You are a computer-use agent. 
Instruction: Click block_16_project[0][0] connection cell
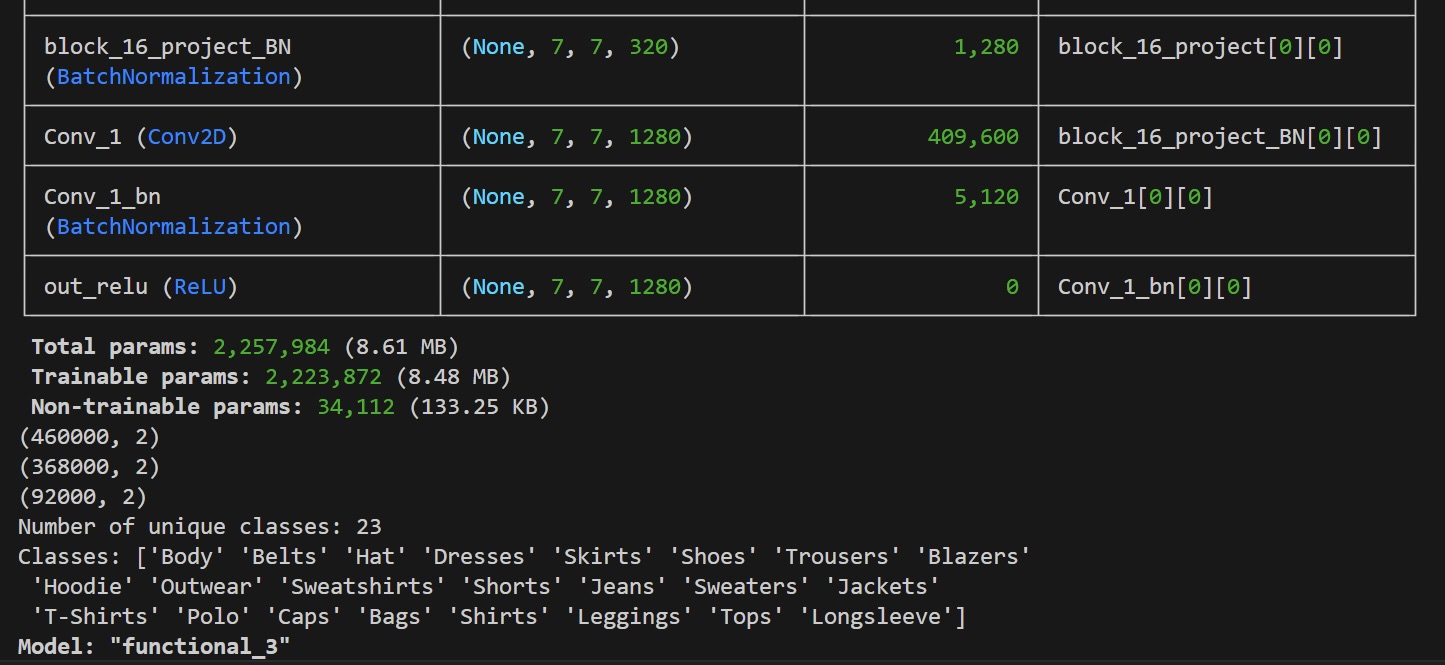coord(1226,61)
